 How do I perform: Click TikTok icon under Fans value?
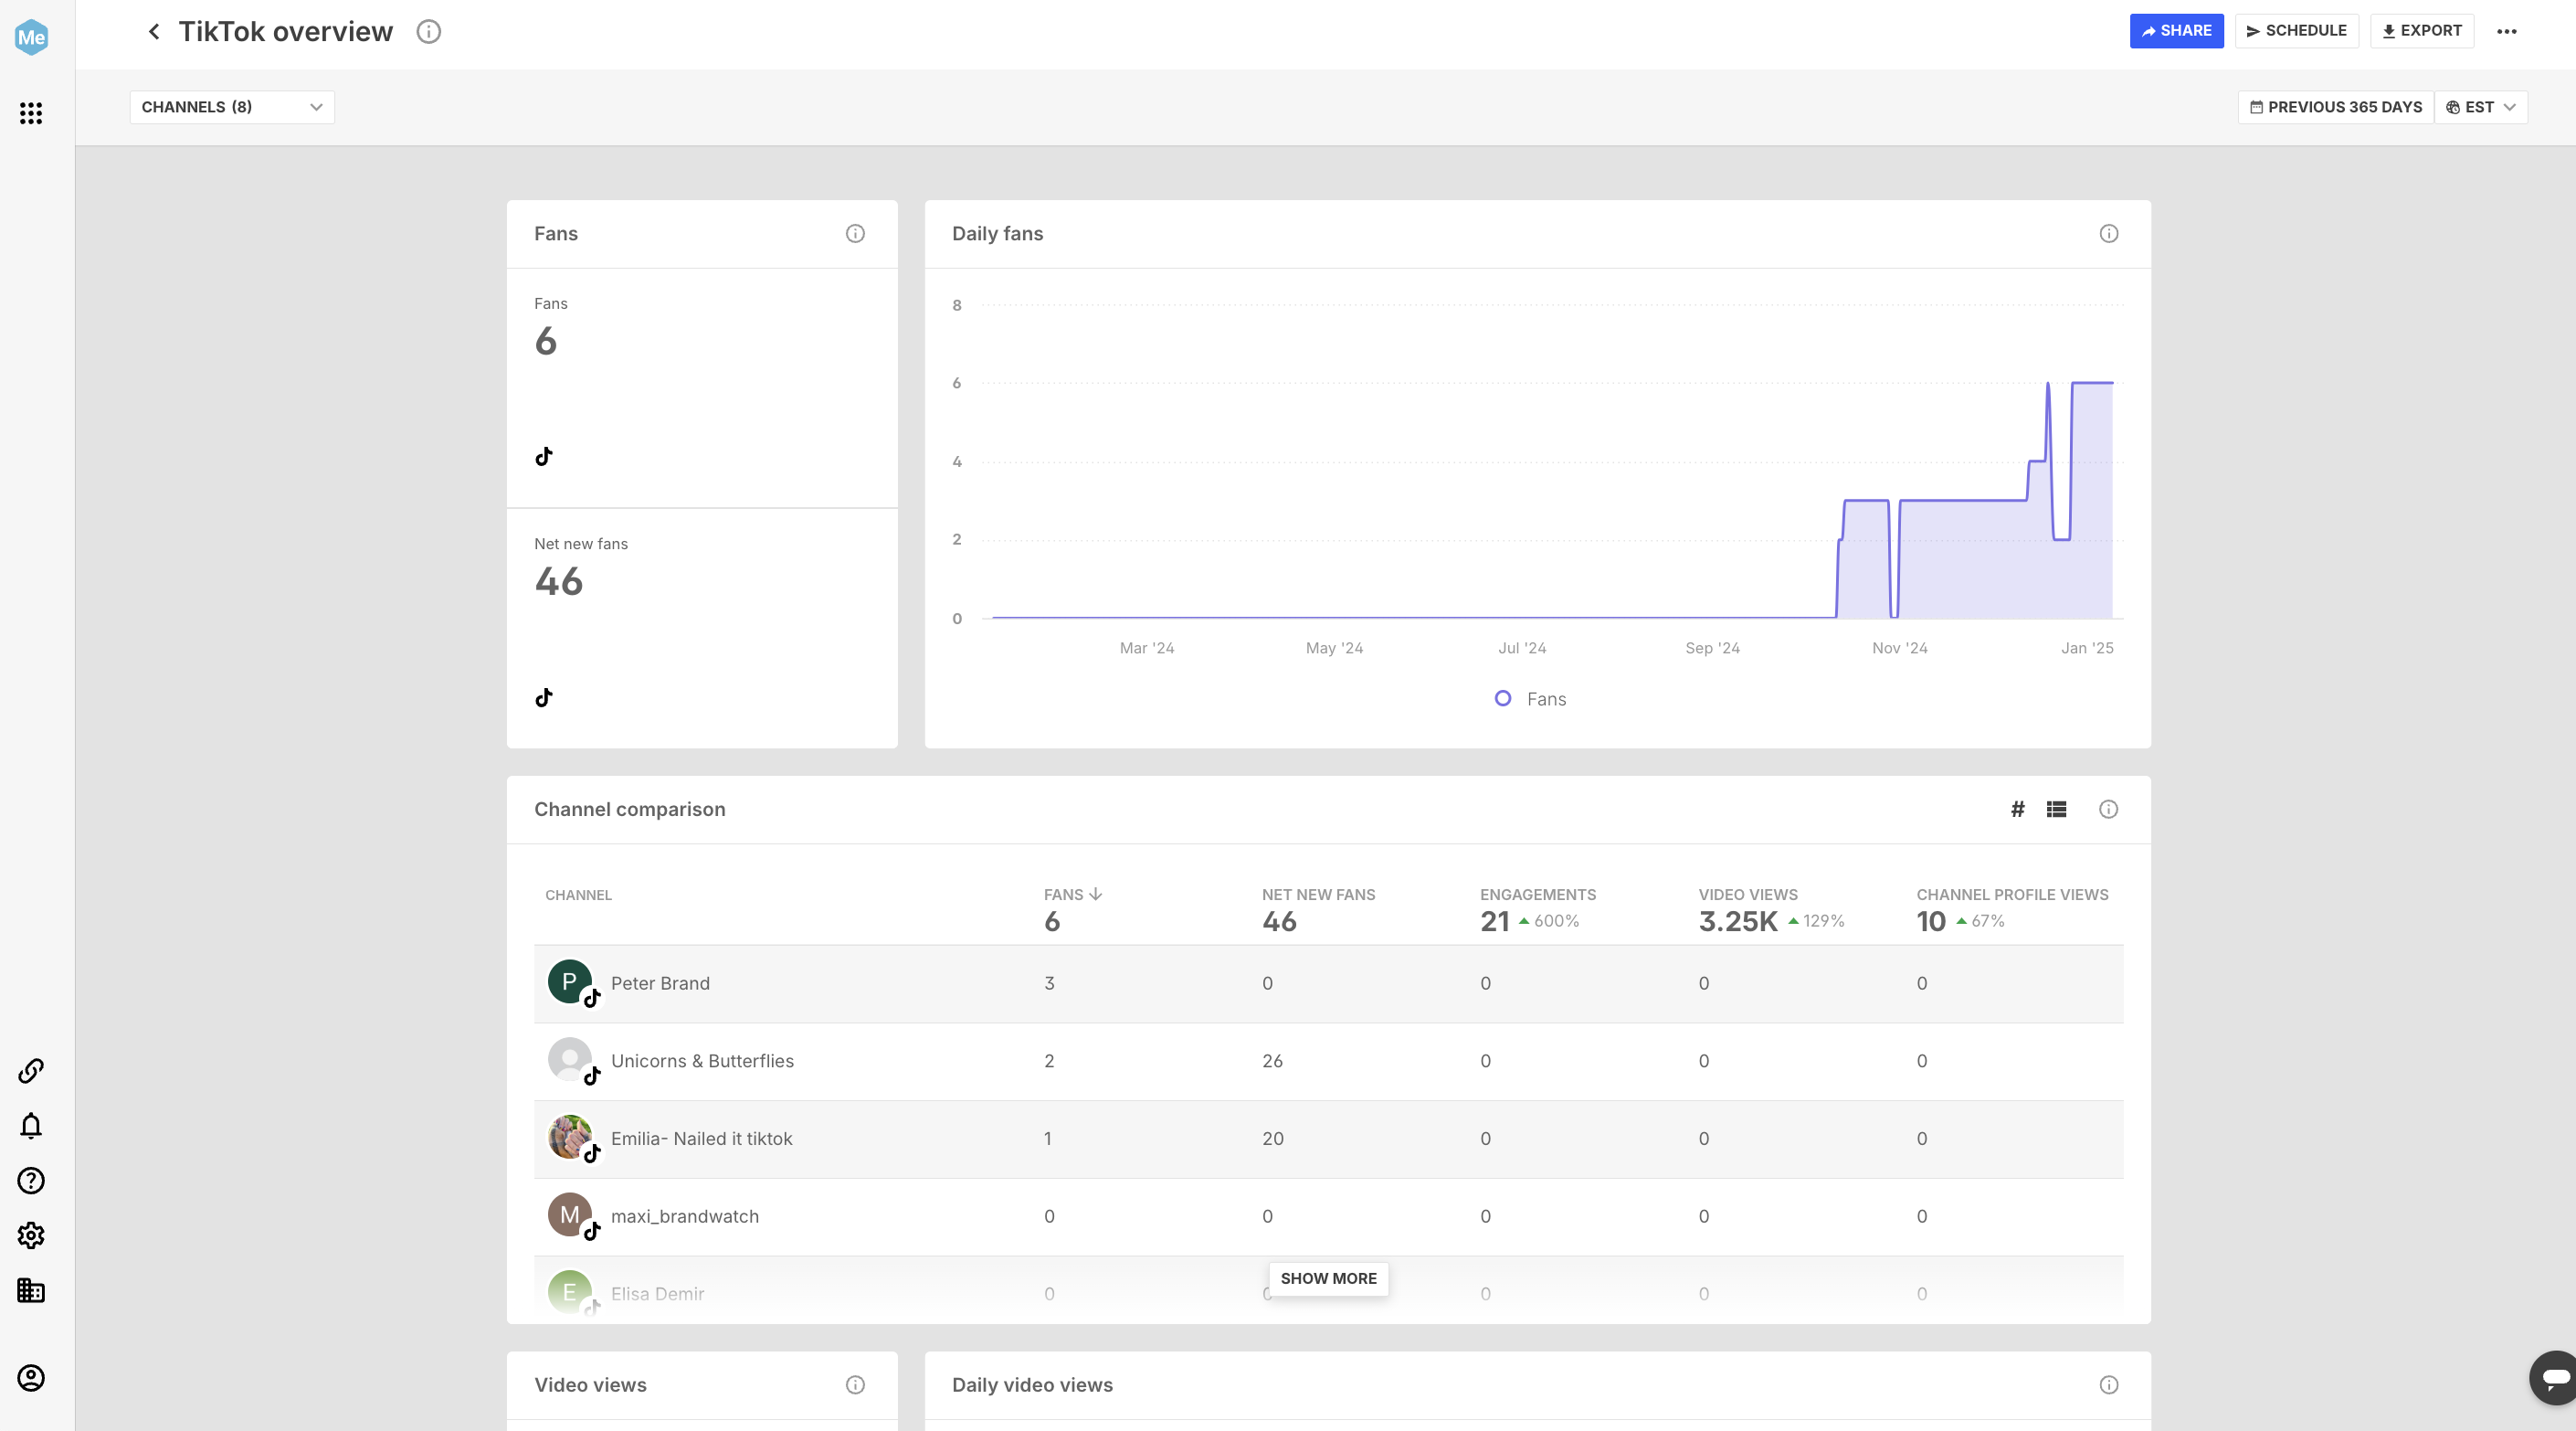544,457
